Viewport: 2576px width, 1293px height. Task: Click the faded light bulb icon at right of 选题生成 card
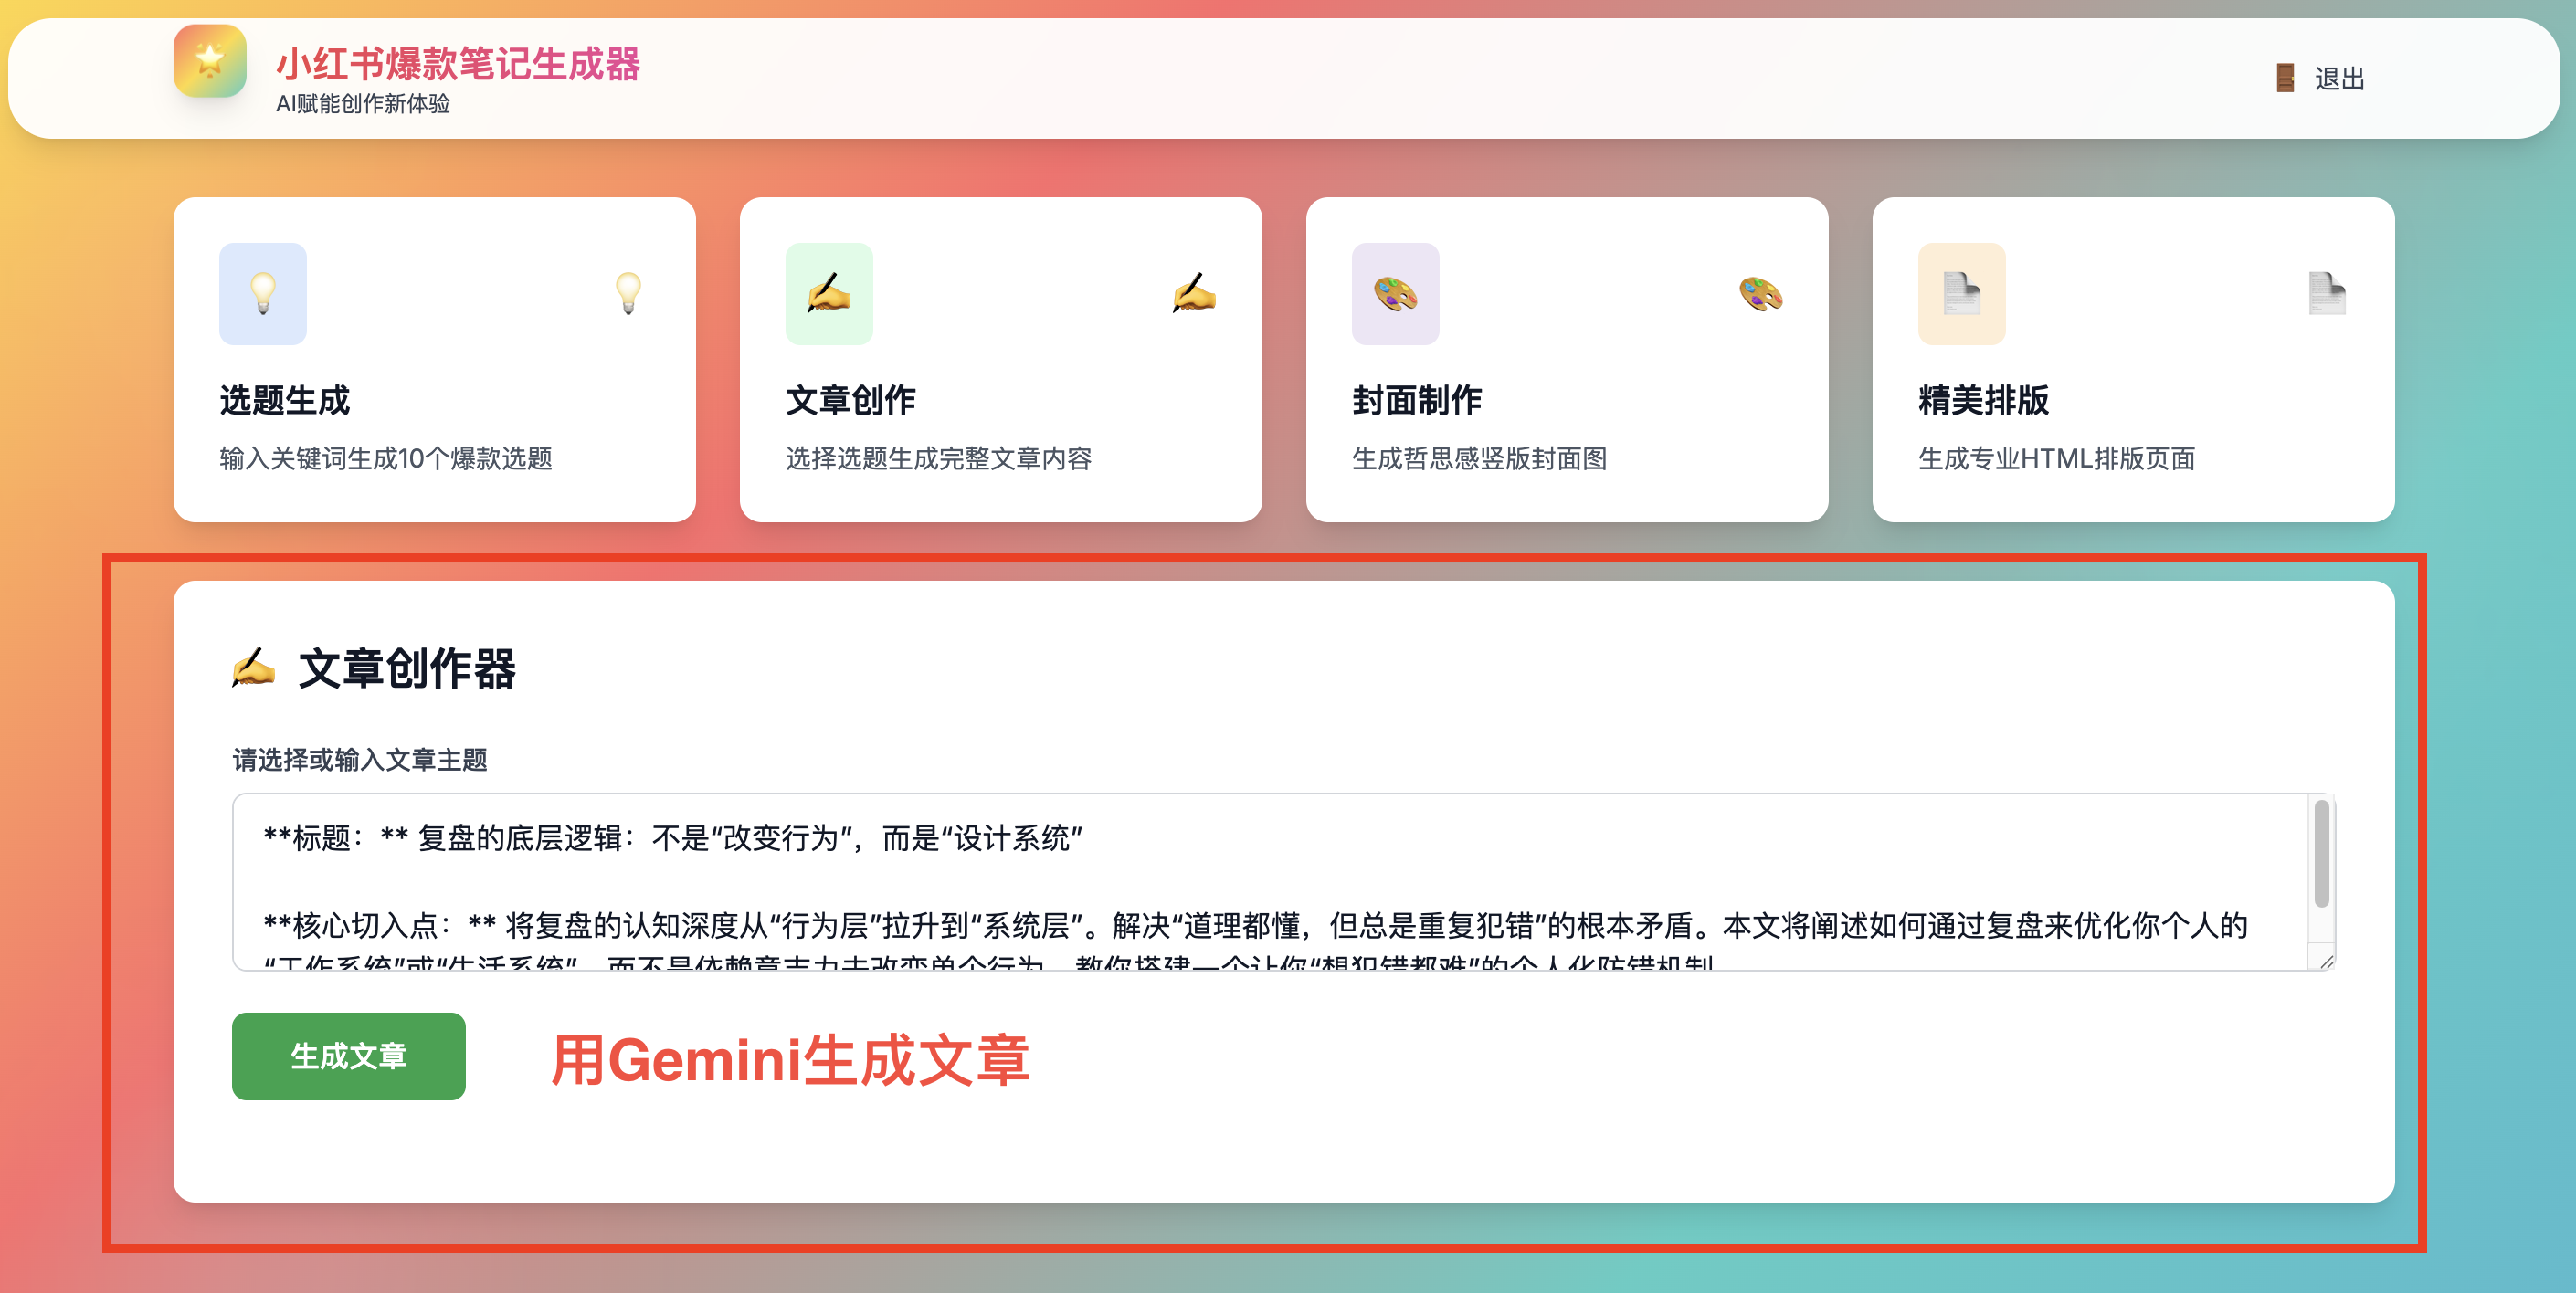tap(628, 294)
